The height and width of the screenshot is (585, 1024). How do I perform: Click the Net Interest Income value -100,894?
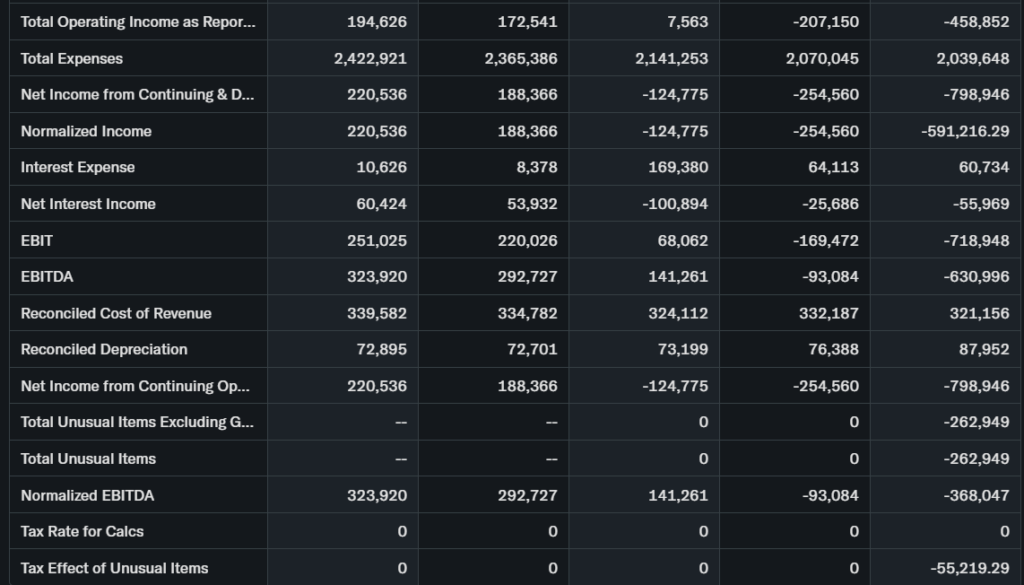point(675,204)
